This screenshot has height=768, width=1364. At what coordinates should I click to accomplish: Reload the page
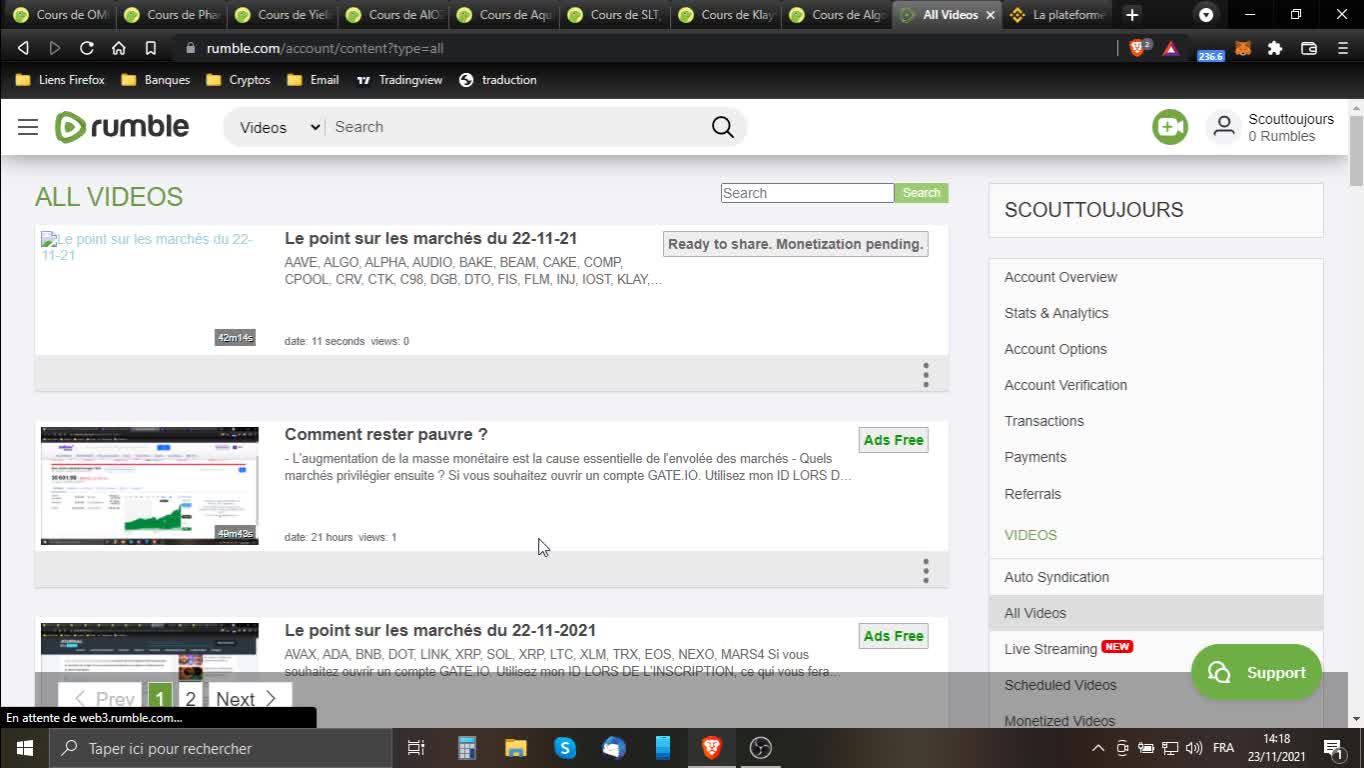(87, 48)
